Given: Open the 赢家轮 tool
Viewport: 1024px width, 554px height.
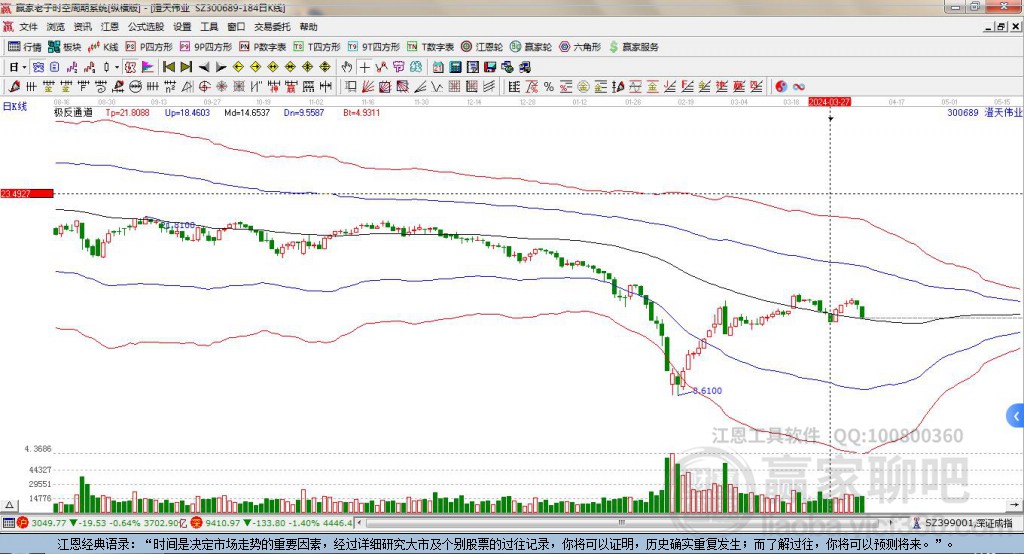Looking at the screenshot, I should coord(531,47).
